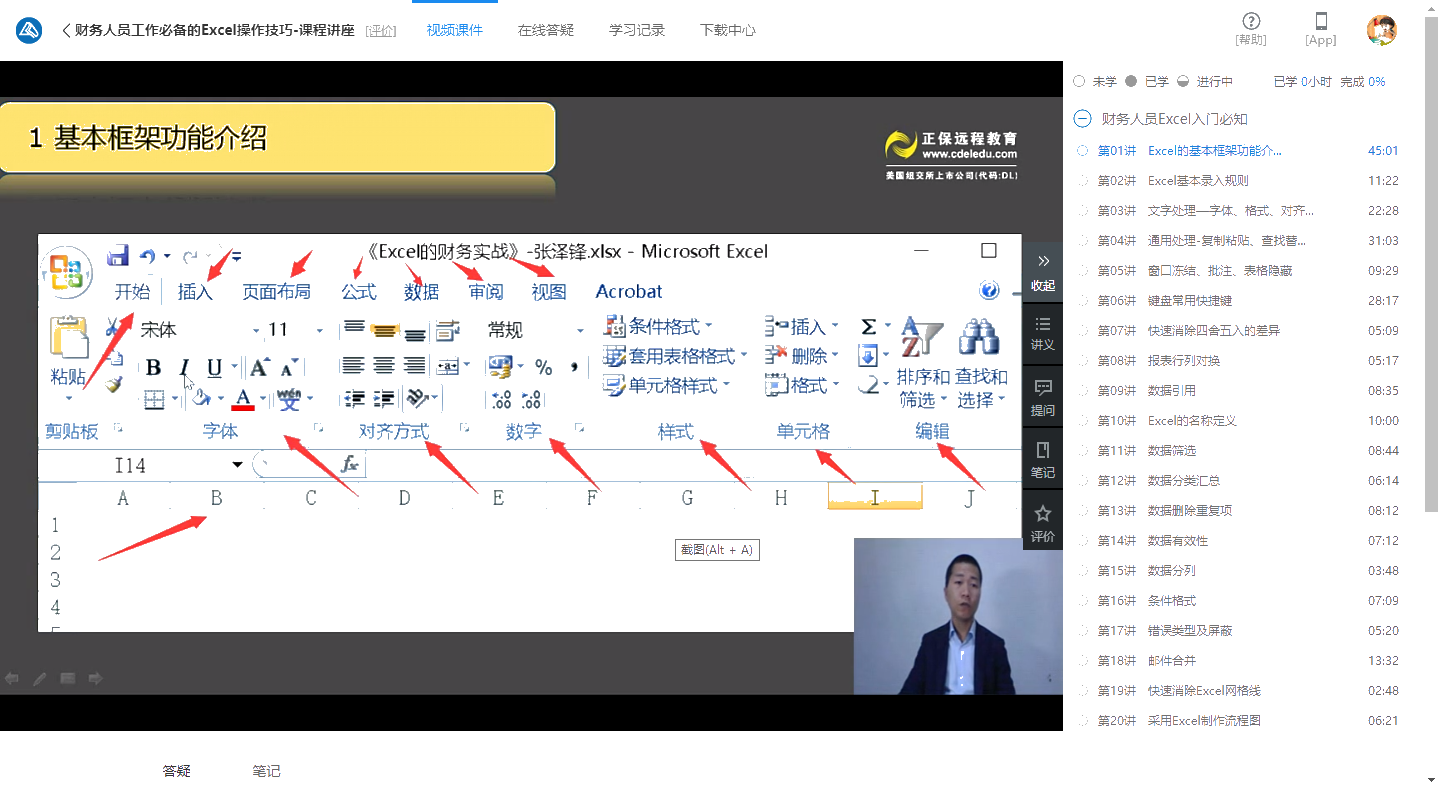Click the 答疑 button at page bottom

tap(176, 770)
